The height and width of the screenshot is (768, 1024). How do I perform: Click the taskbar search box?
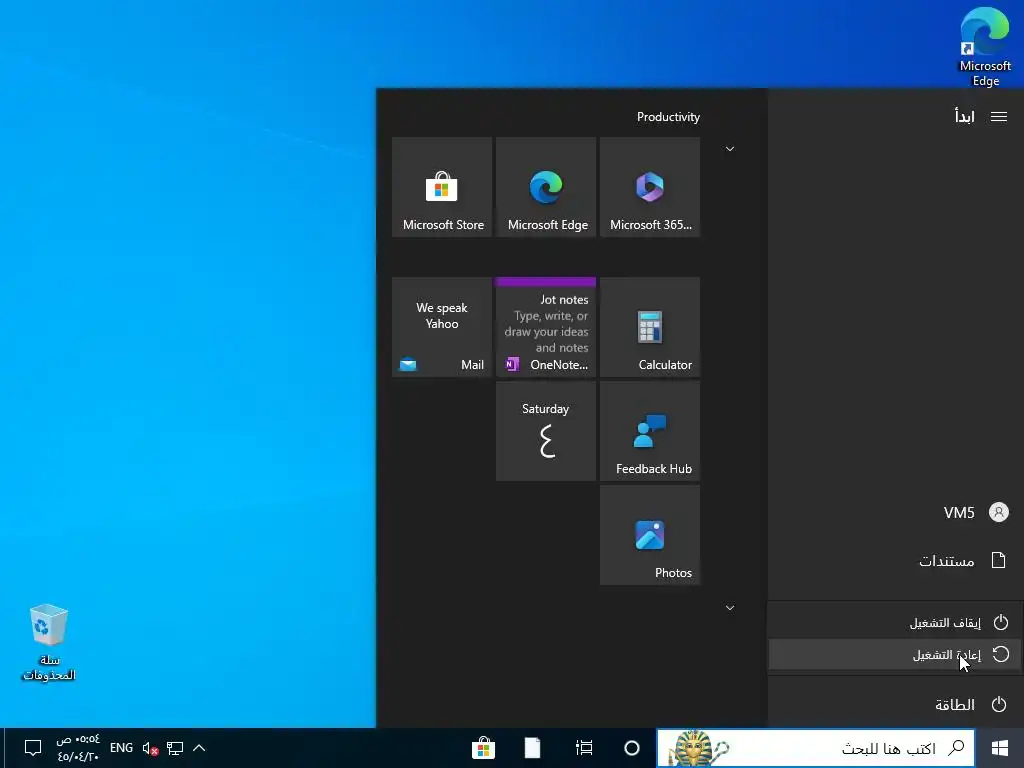(x=816, y=748)
